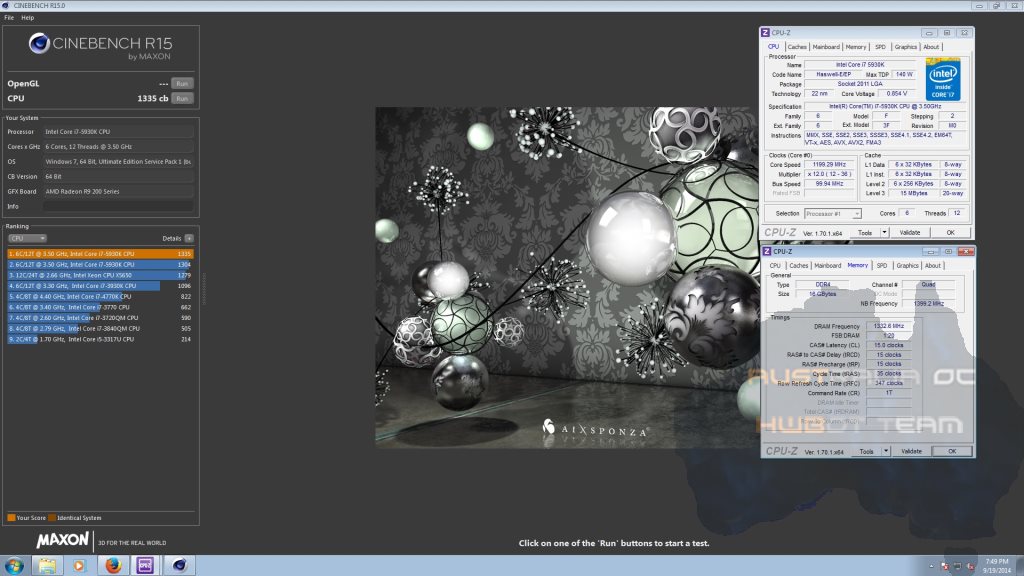This screenshot has height=576, width=1024.
Task: Open Firefox from the taskbar
Action: coord(112,565)
